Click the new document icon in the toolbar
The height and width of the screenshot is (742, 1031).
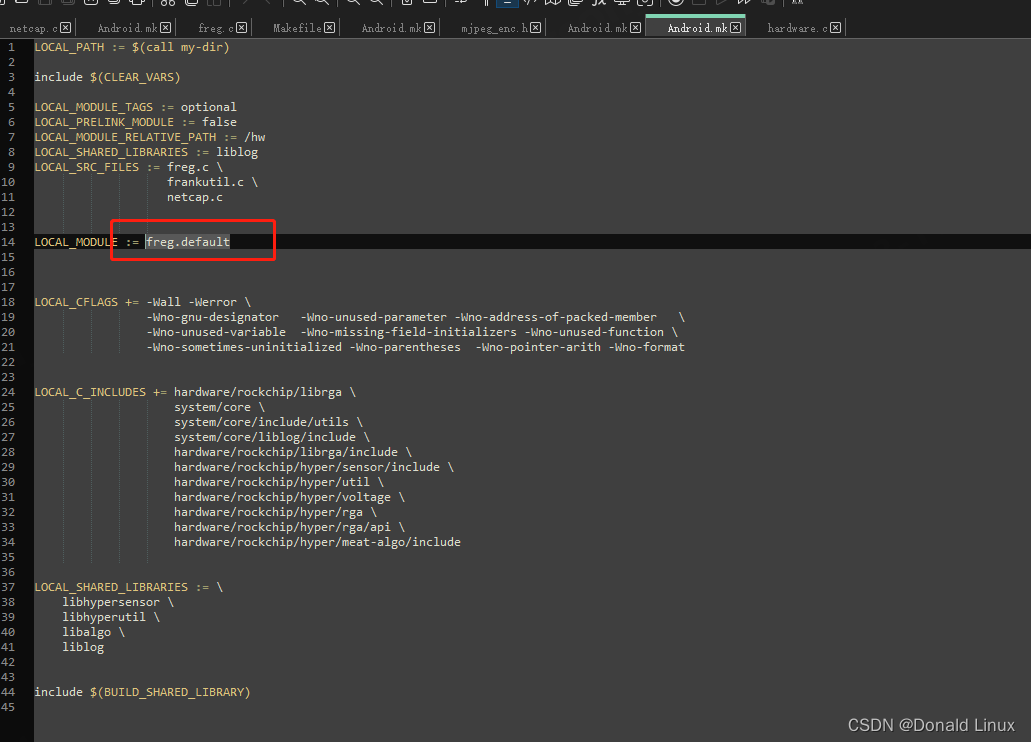coord(6,5)
